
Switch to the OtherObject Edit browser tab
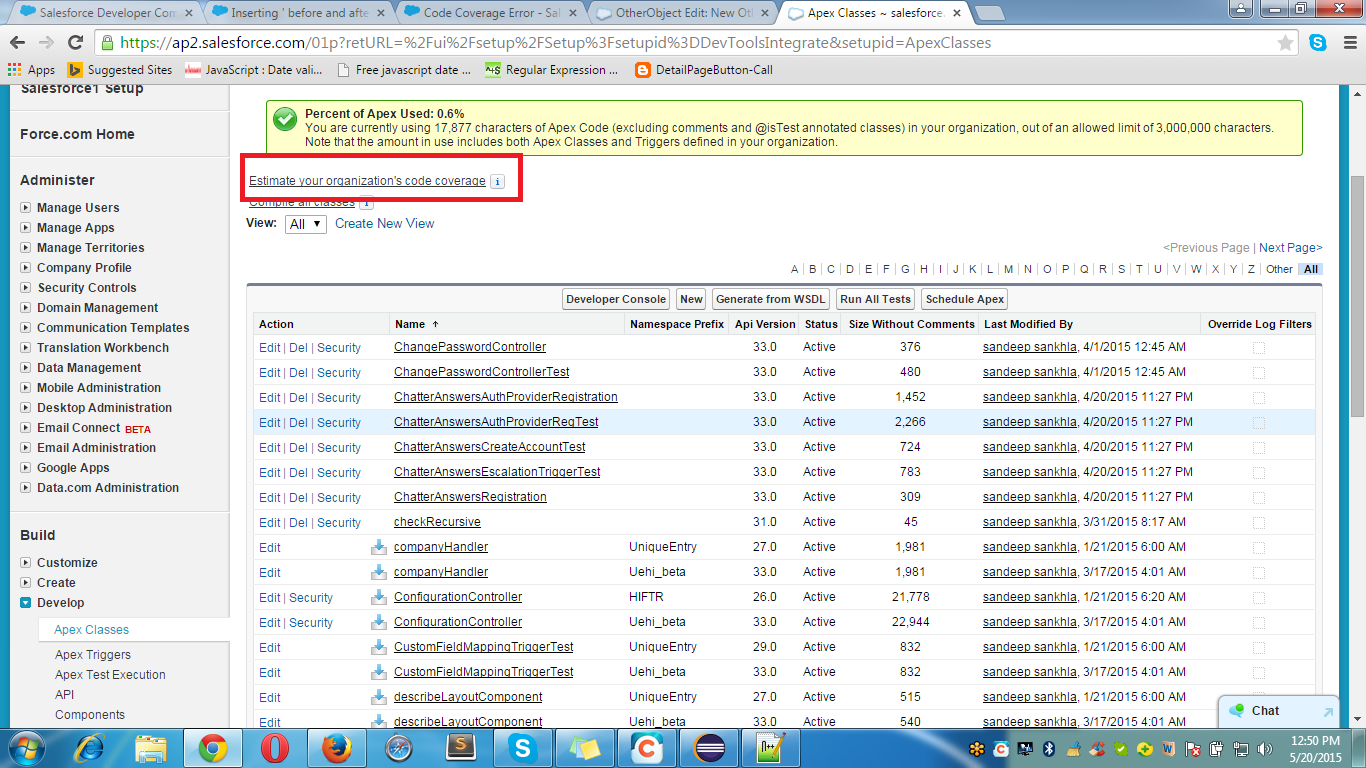coord(680,13)
